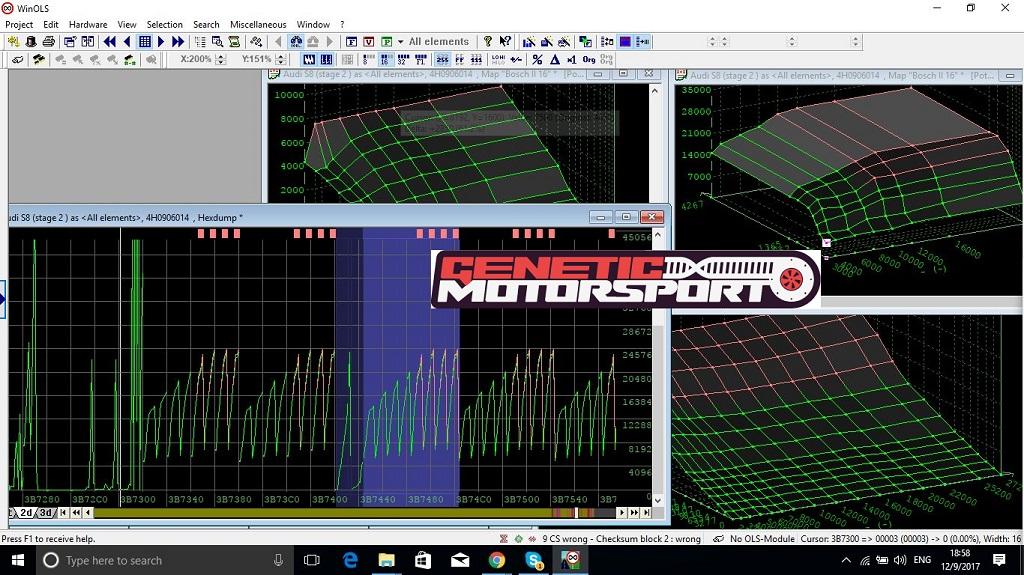Screen dimensions: 1024x575
Task: Toggle the 255 decimal number format
Action: point(443,59)
